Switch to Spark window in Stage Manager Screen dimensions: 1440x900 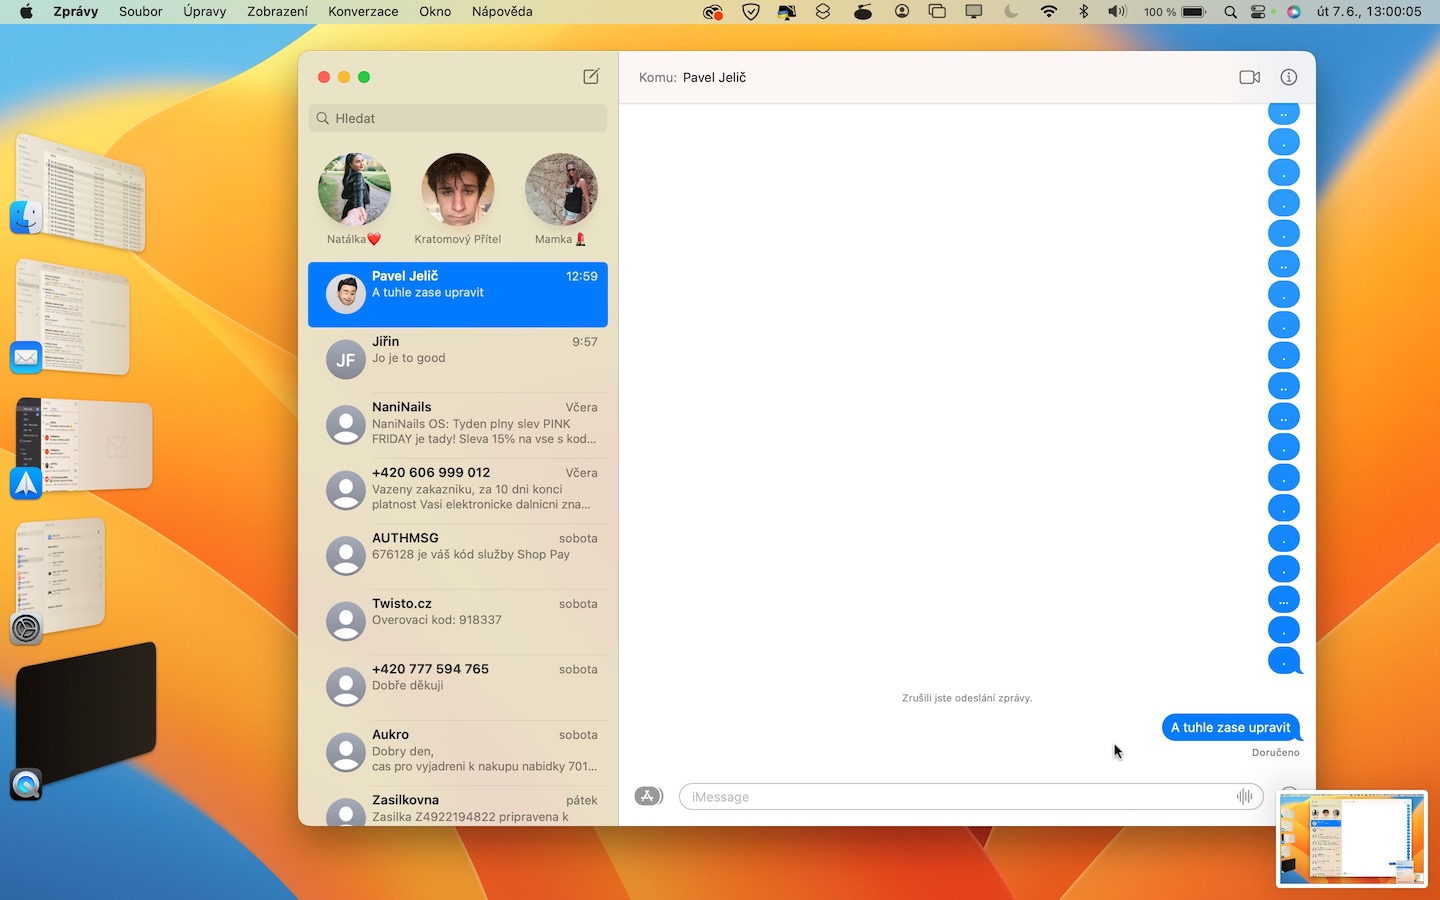click(x=82, y=448)
